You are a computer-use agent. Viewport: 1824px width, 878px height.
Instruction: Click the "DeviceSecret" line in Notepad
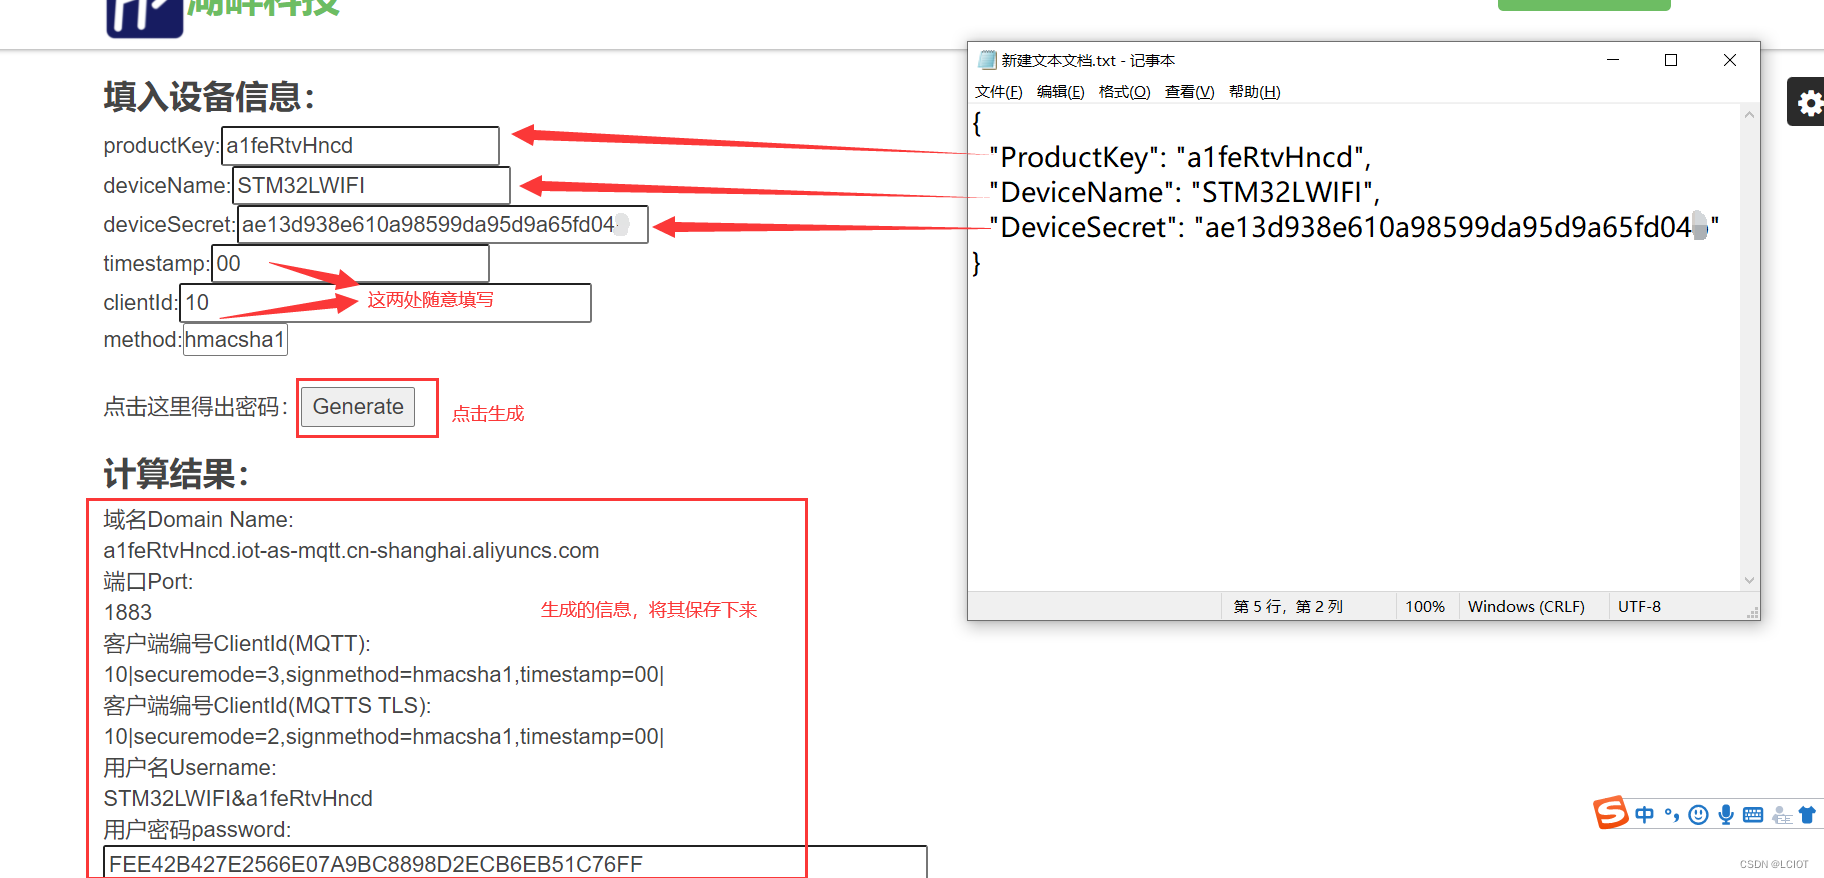[x=1354, y=227]
